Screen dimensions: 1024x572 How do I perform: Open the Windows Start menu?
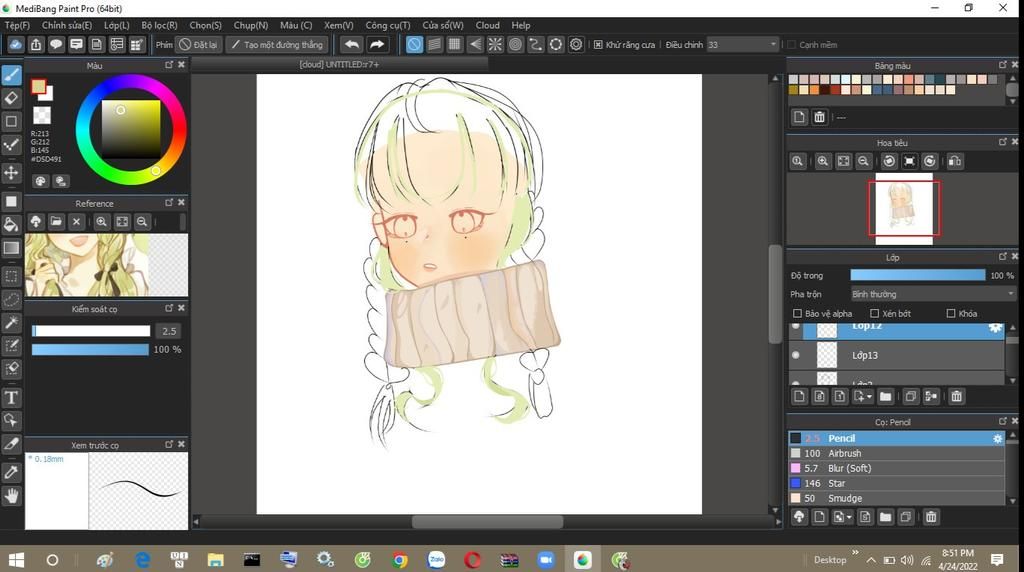click(16, 560)
